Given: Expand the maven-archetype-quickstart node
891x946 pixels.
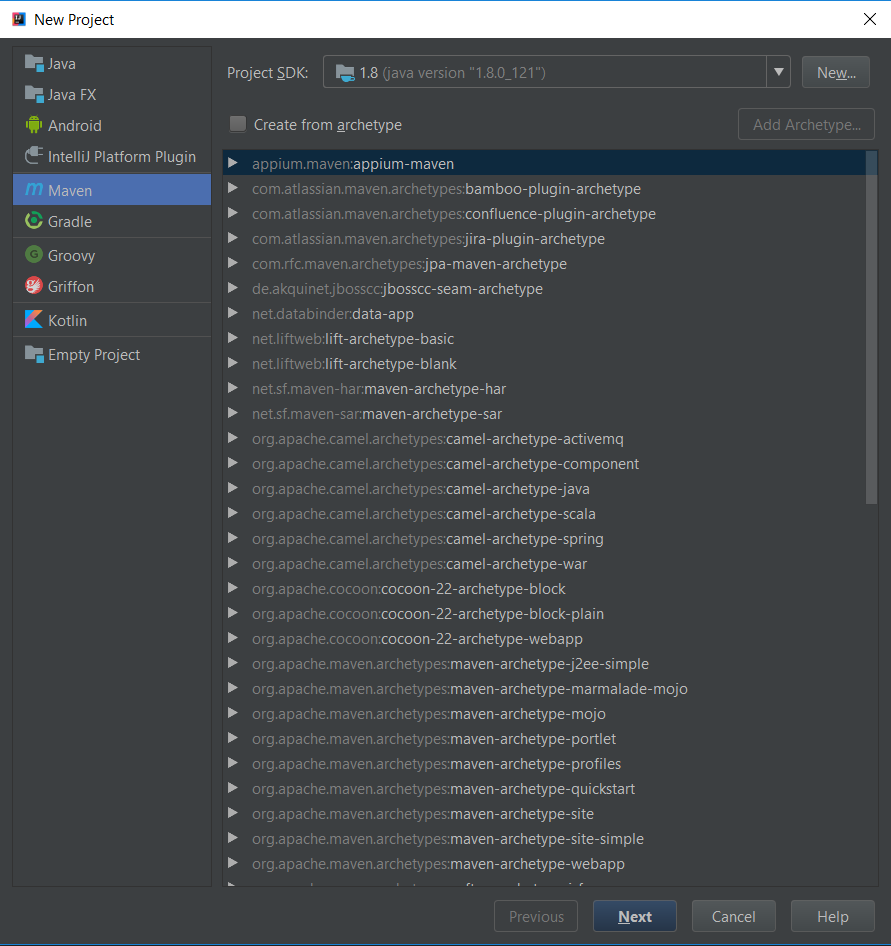Looking at the screenshot, I should (x=233, y=789).
